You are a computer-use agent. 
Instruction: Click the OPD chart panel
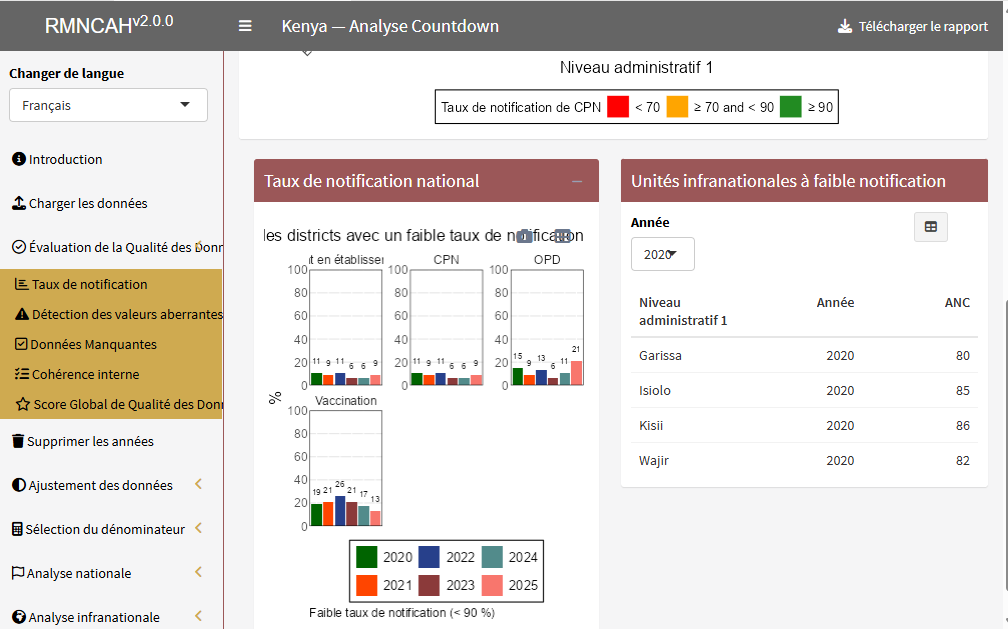coord(547,327)
